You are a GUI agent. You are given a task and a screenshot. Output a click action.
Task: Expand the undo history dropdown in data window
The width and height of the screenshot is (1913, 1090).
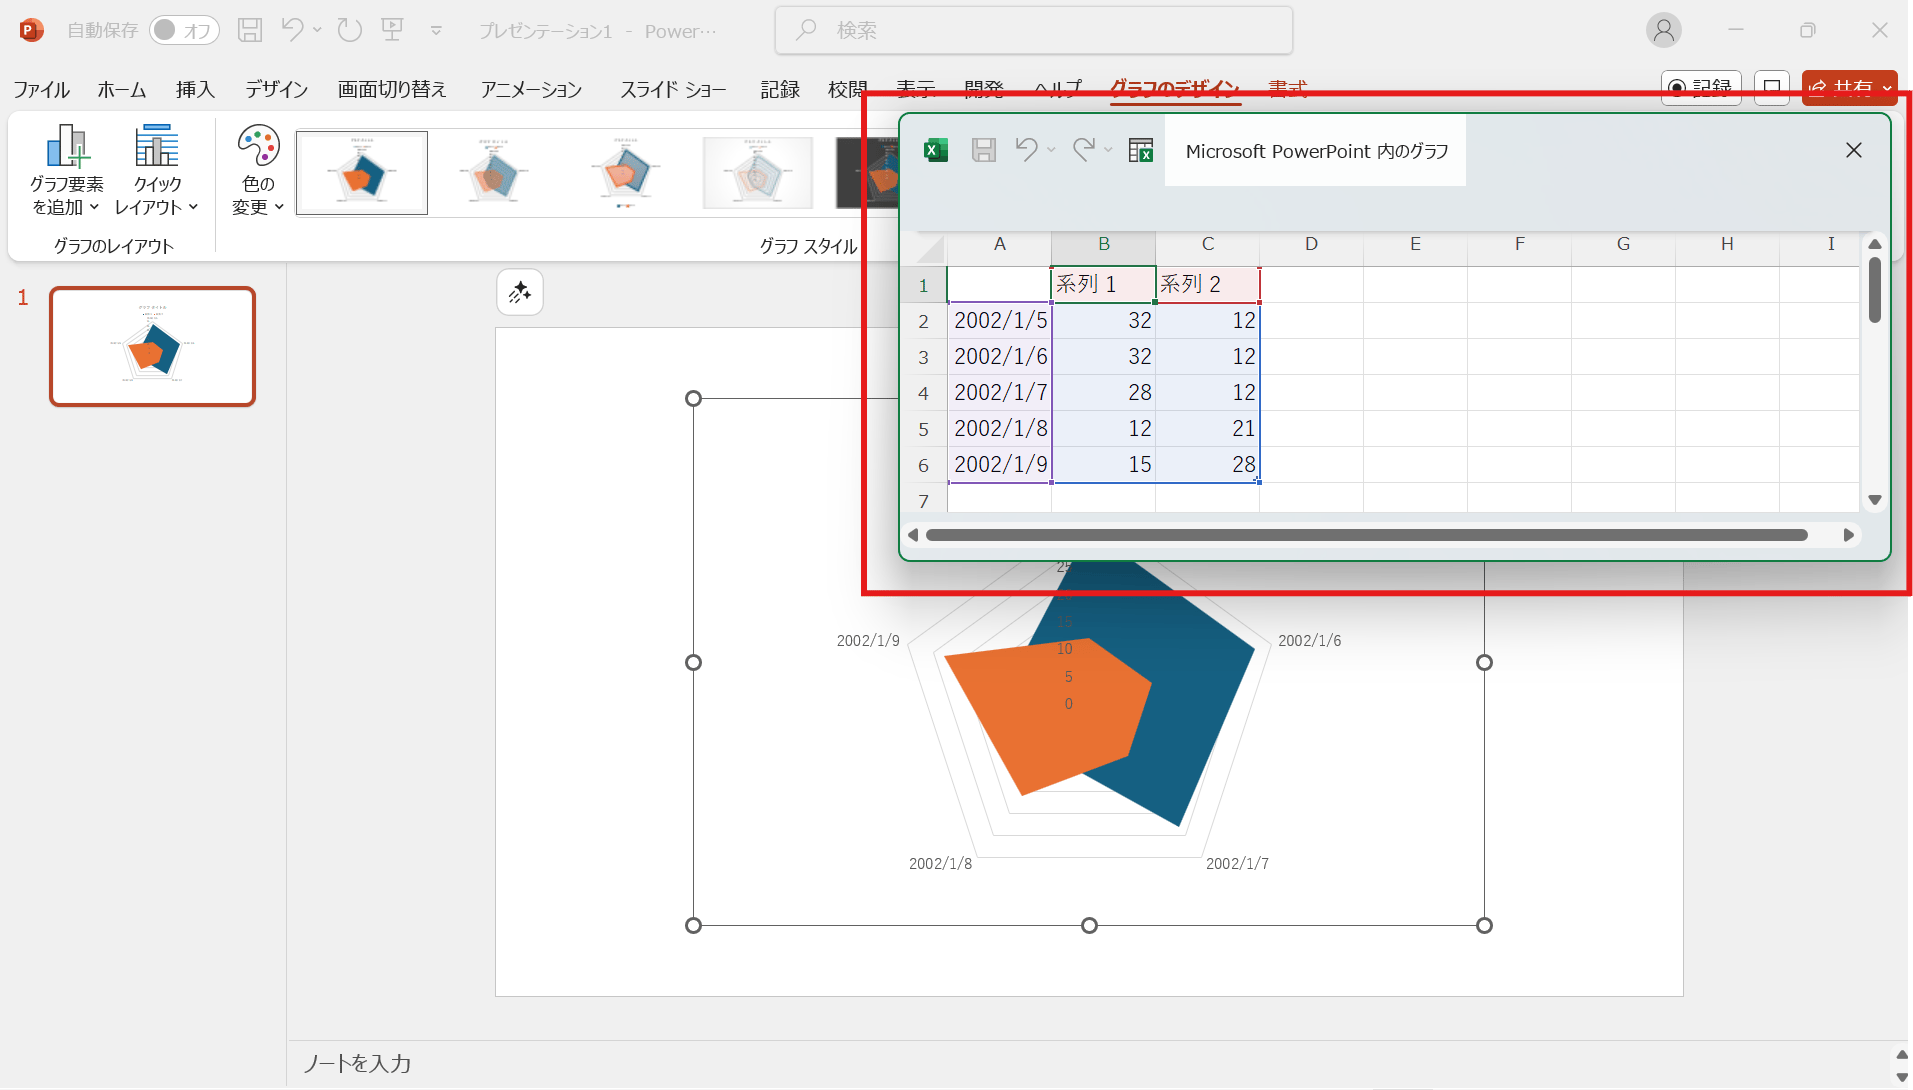point(1051,150)
